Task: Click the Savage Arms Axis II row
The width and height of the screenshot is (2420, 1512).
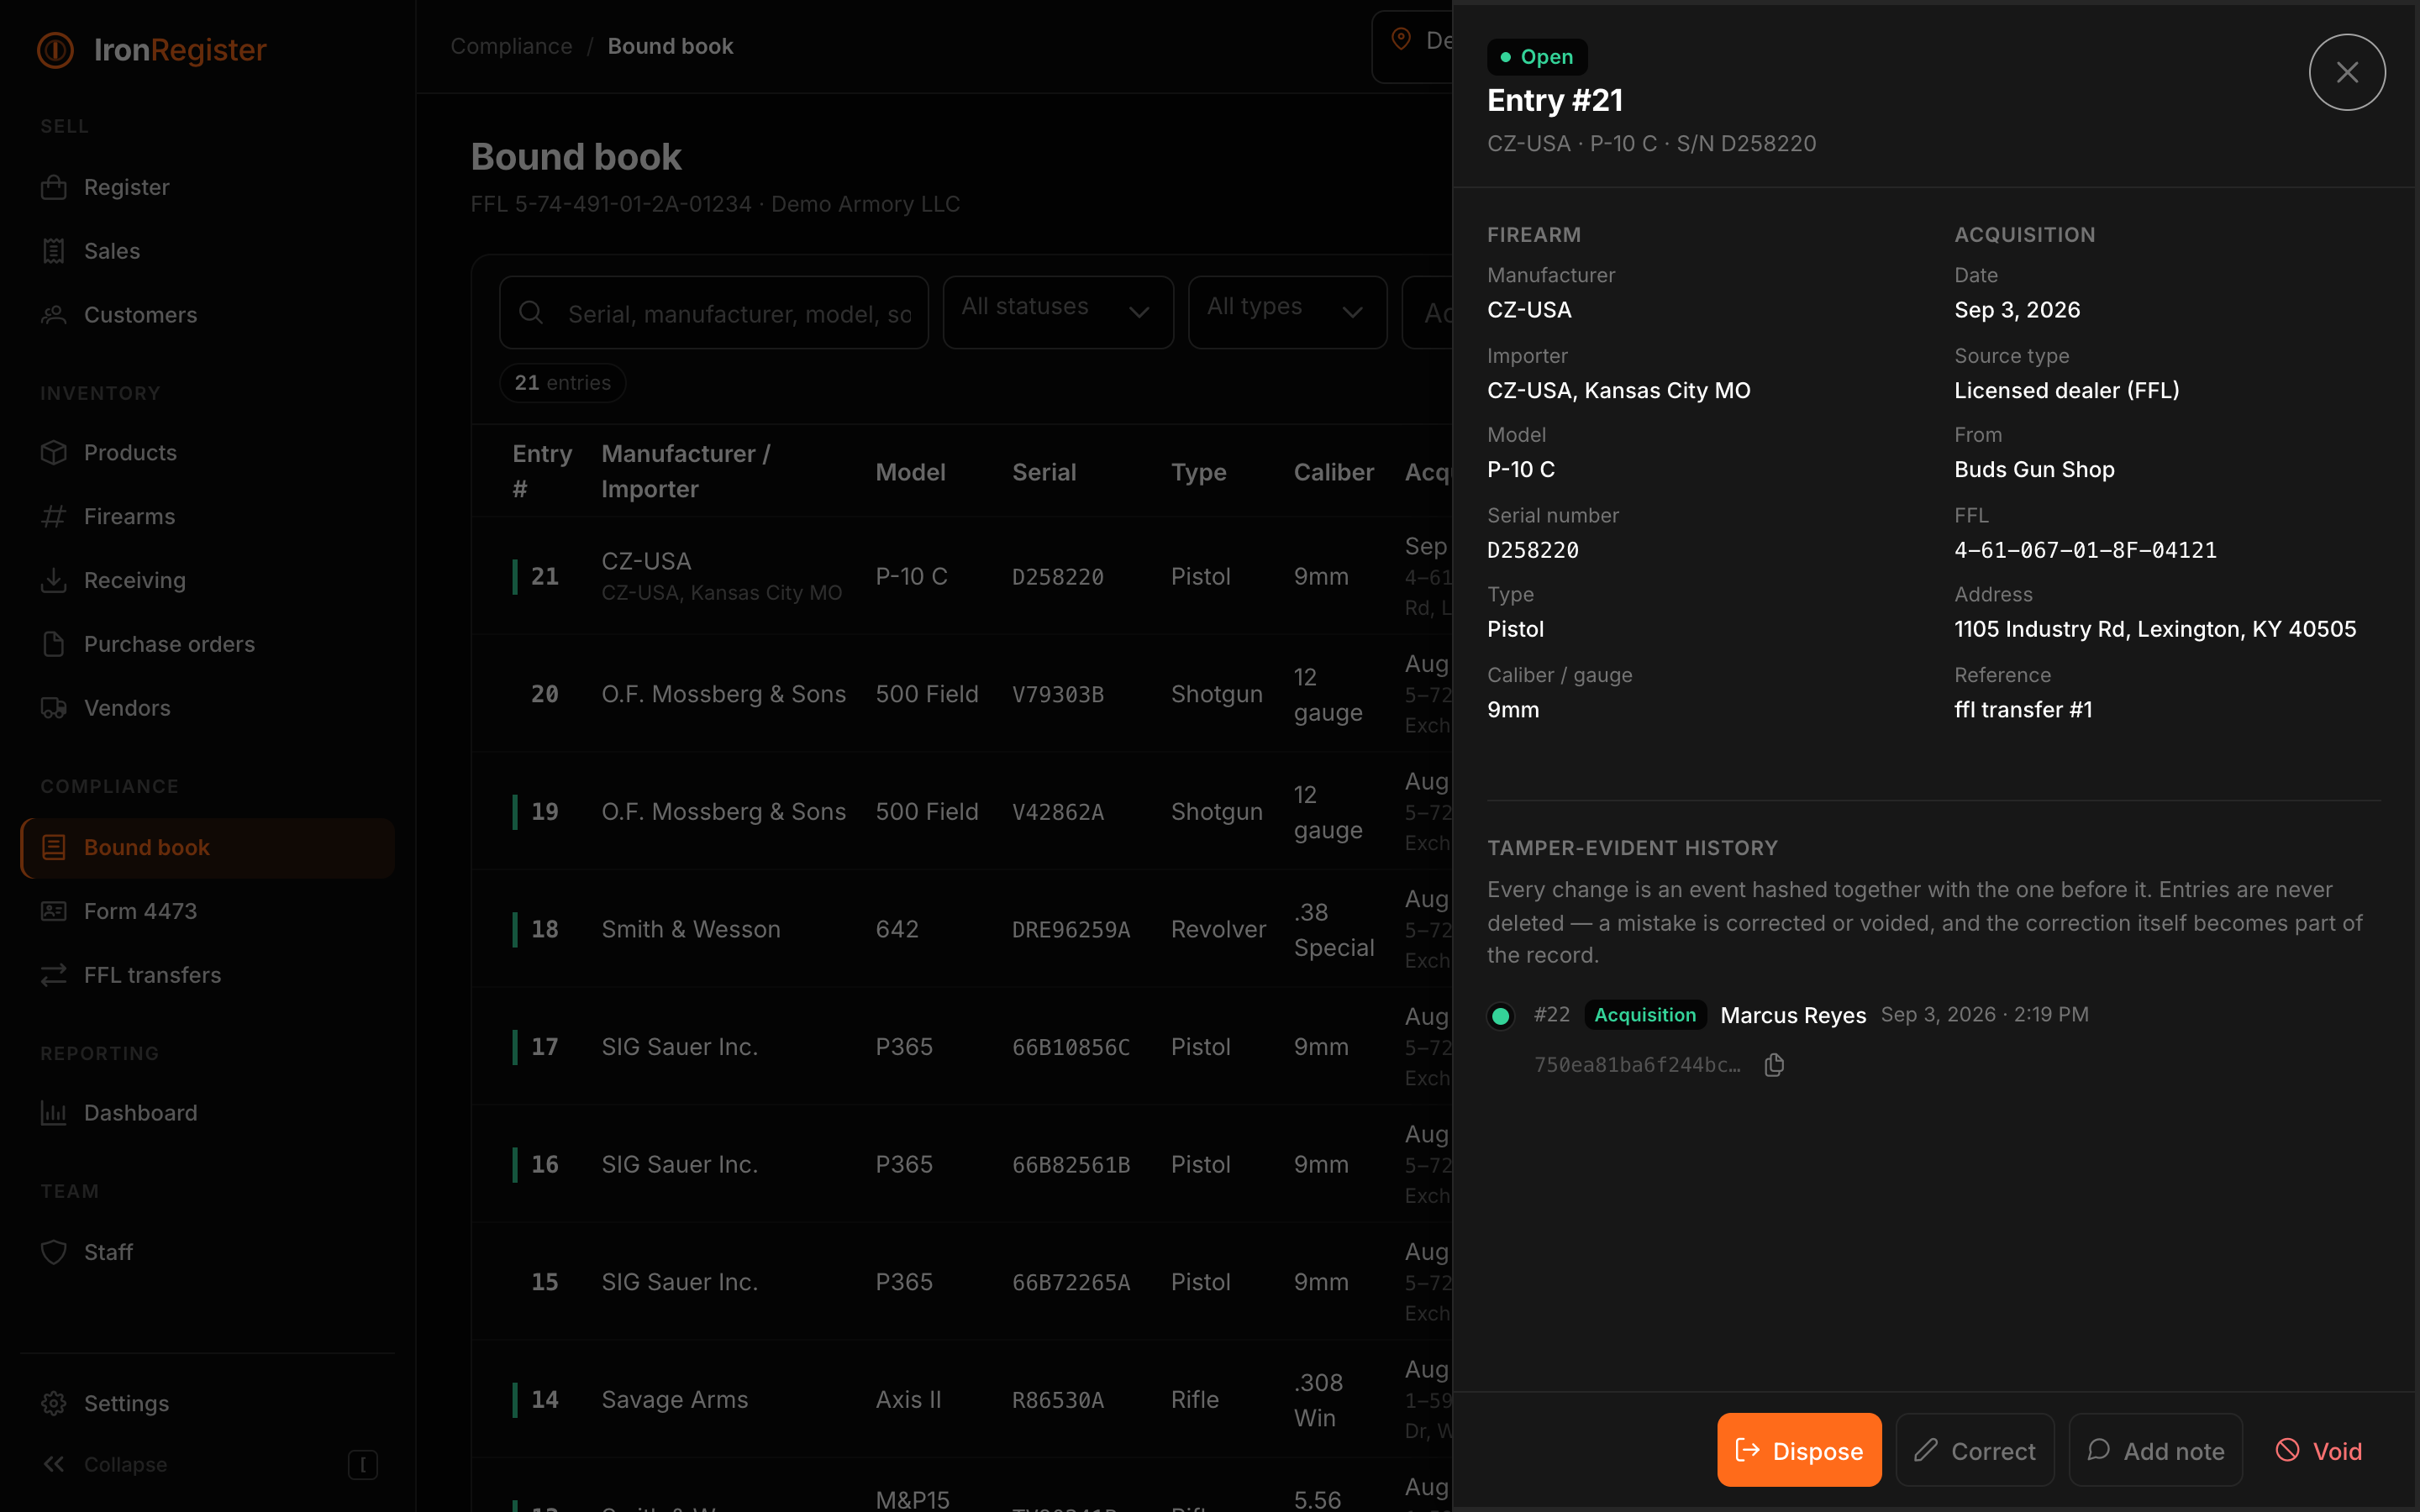Action: 961,1399
